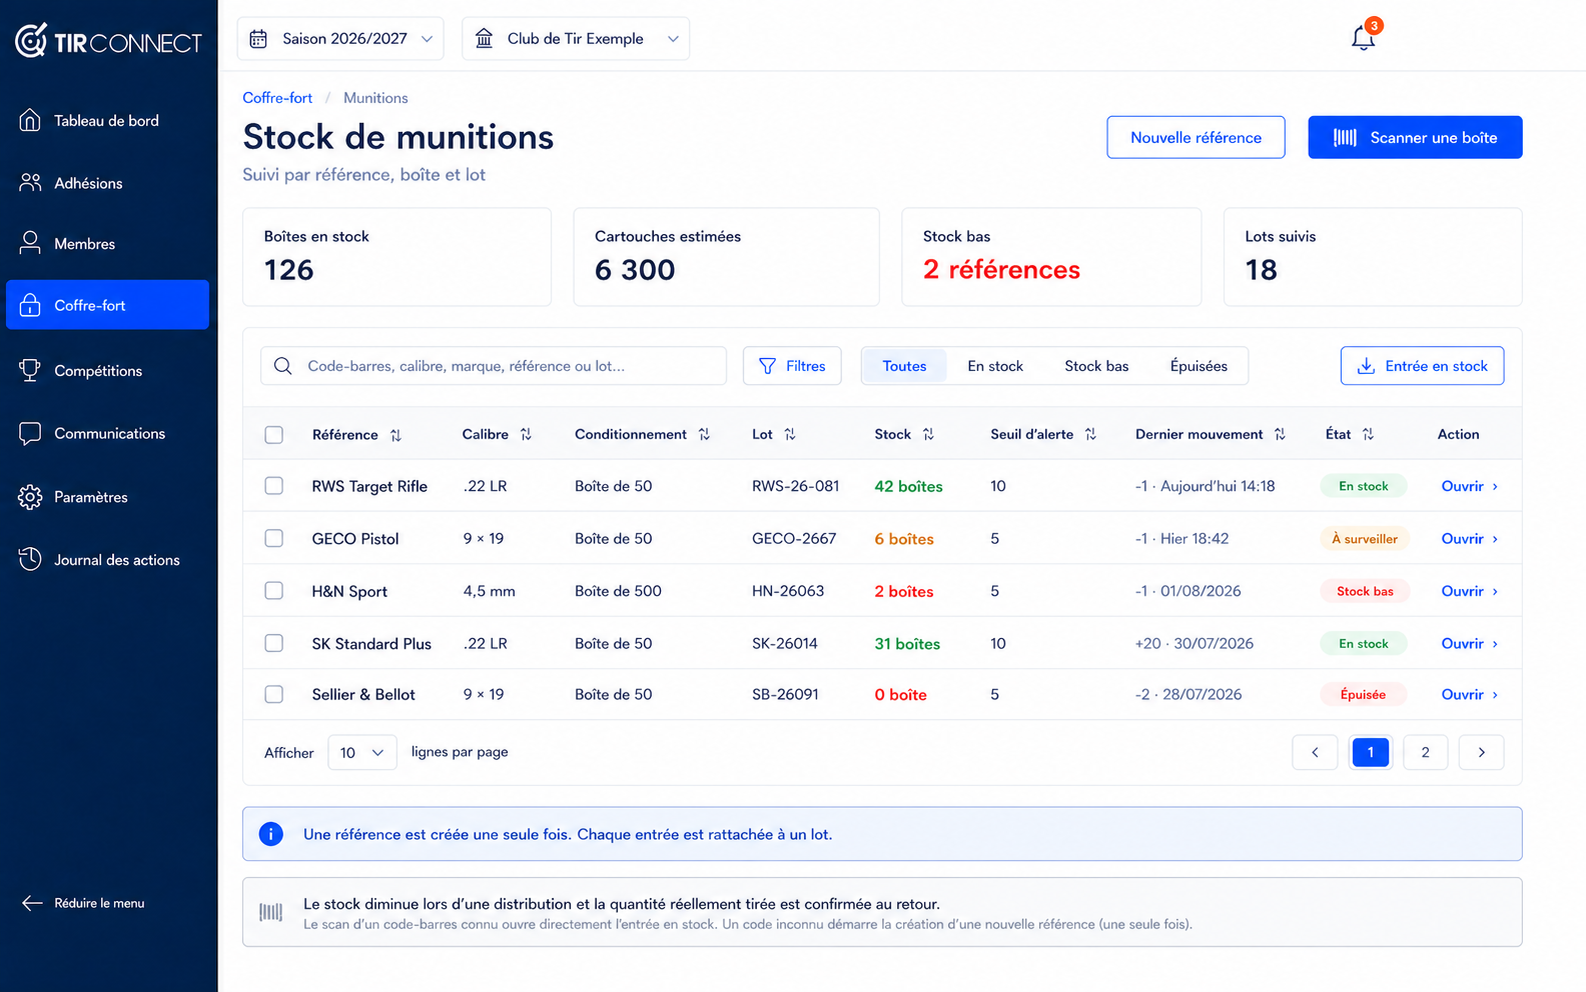This screenshot has width=1586, height=992.
Task: Click the Compétitions trophy icon
Action: coord(30,370)
